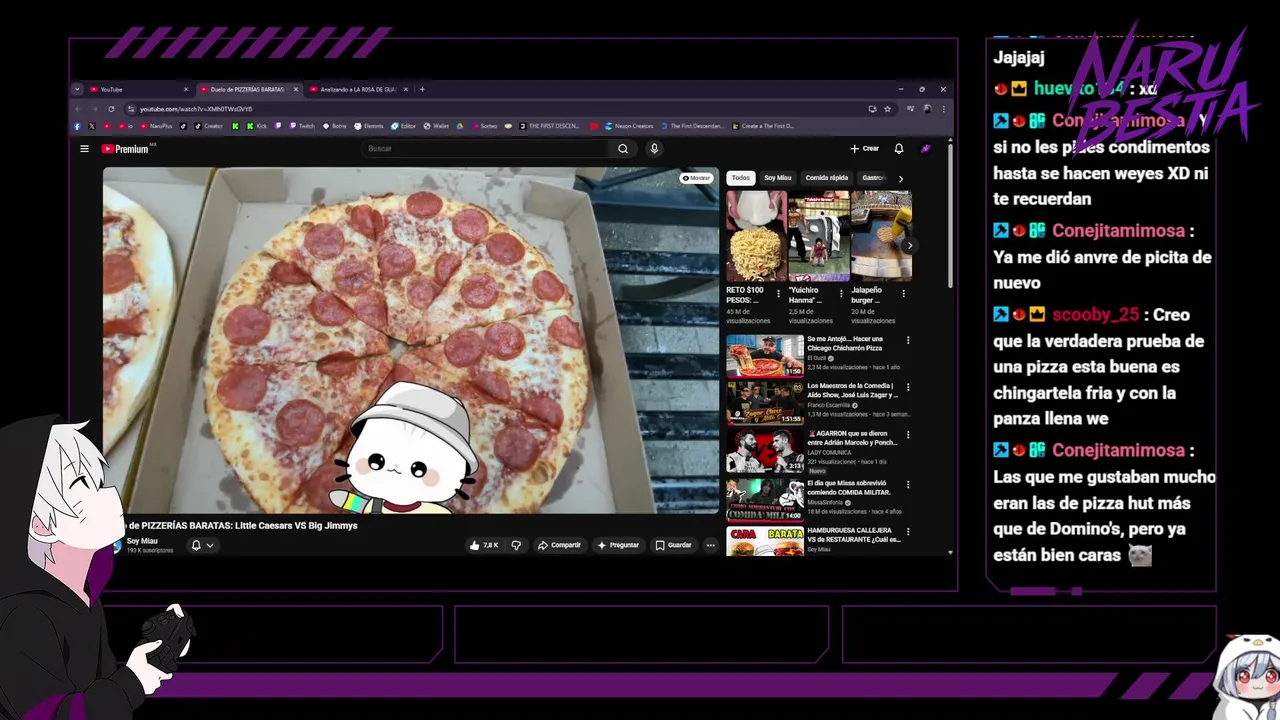Open the X bookmark icon
Image resolution: width=1280 pixels, height=720 pixels.
[91, 126]
